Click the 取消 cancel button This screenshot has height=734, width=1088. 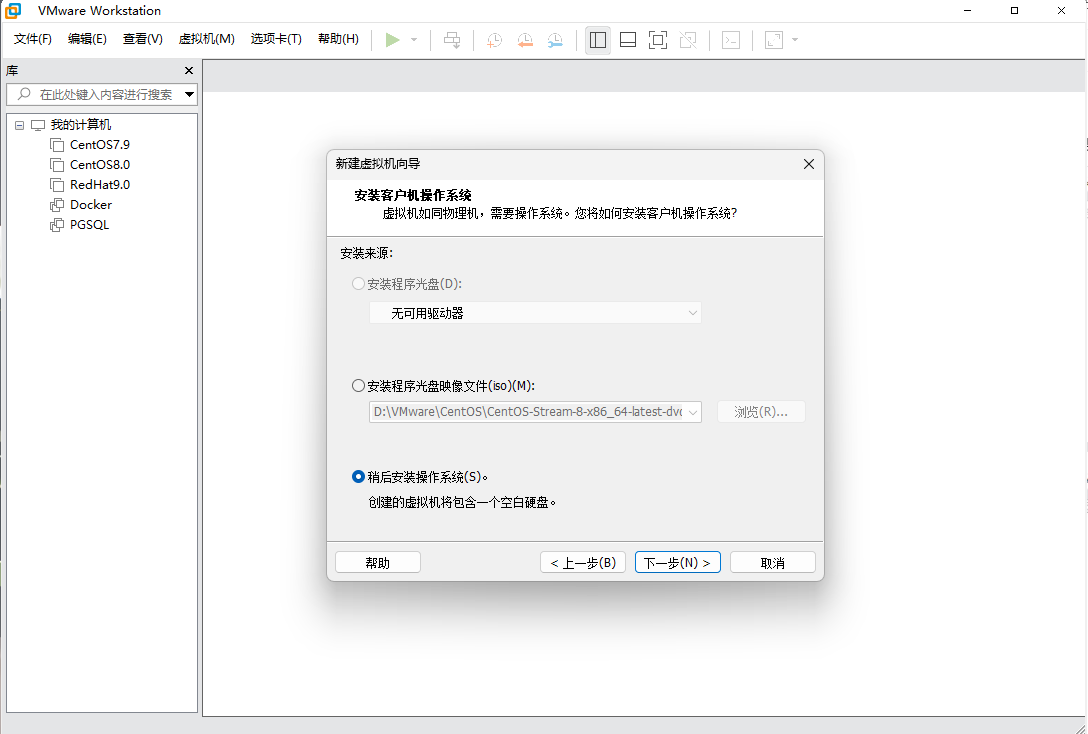(772, 563)
